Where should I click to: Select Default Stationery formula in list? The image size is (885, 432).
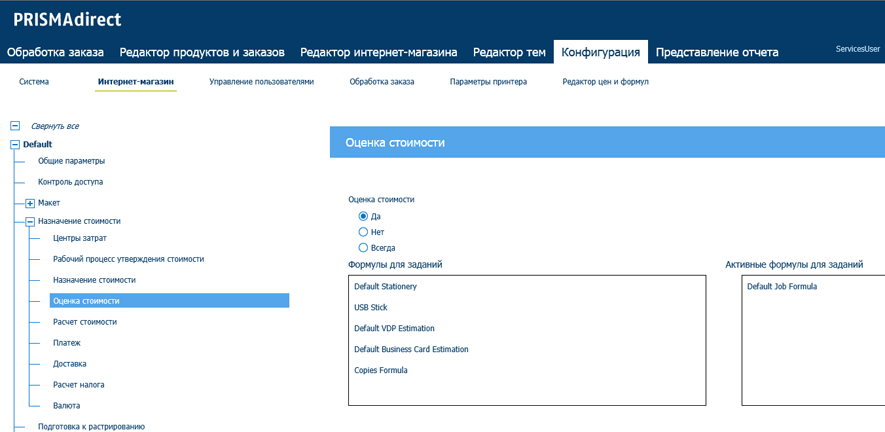385,286
